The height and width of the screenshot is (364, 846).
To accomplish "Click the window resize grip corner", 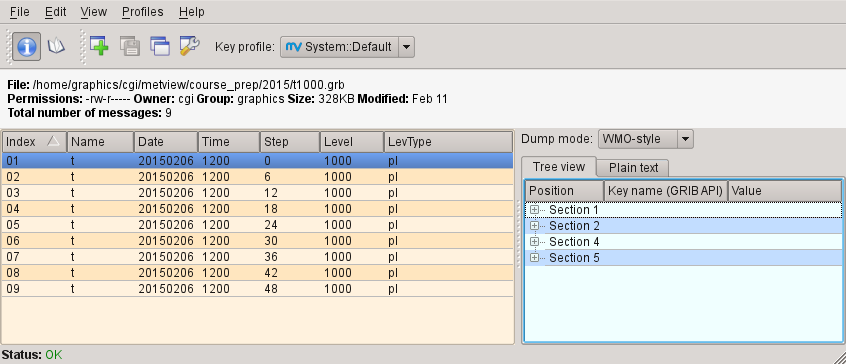I will (840, 358).
